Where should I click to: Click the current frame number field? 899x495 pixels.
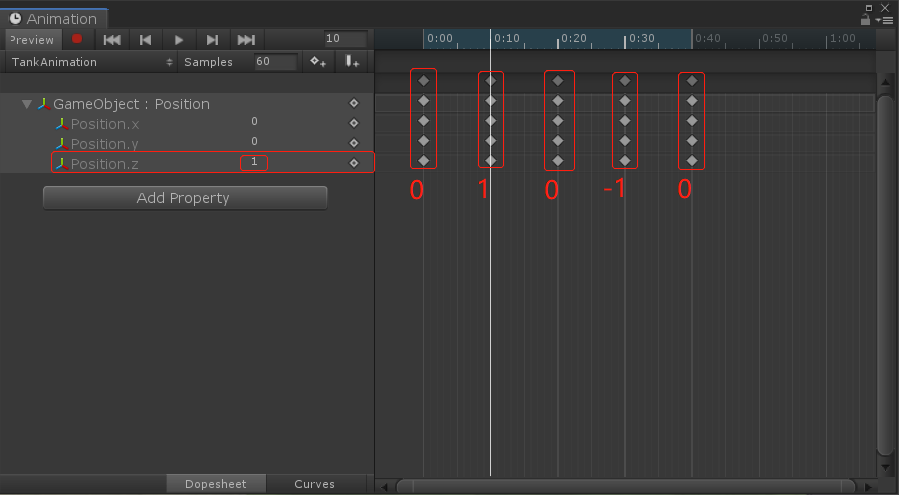click(x=345, y=38)
